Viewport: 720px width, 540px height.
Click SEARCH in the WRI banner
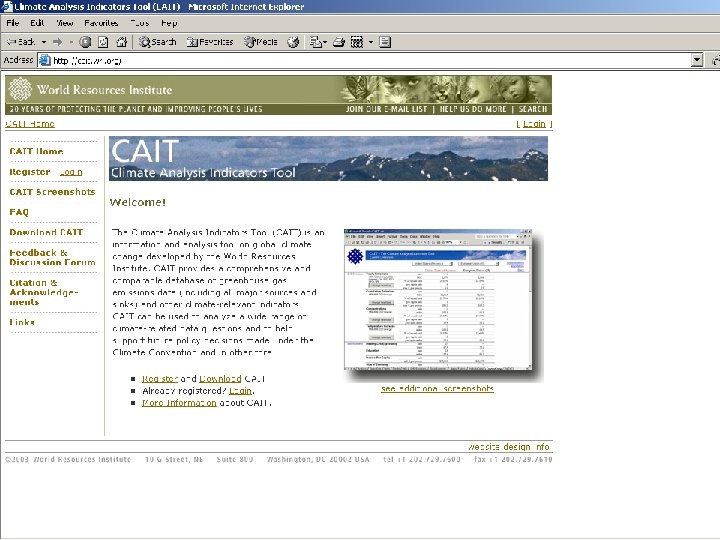pos(533,109)
